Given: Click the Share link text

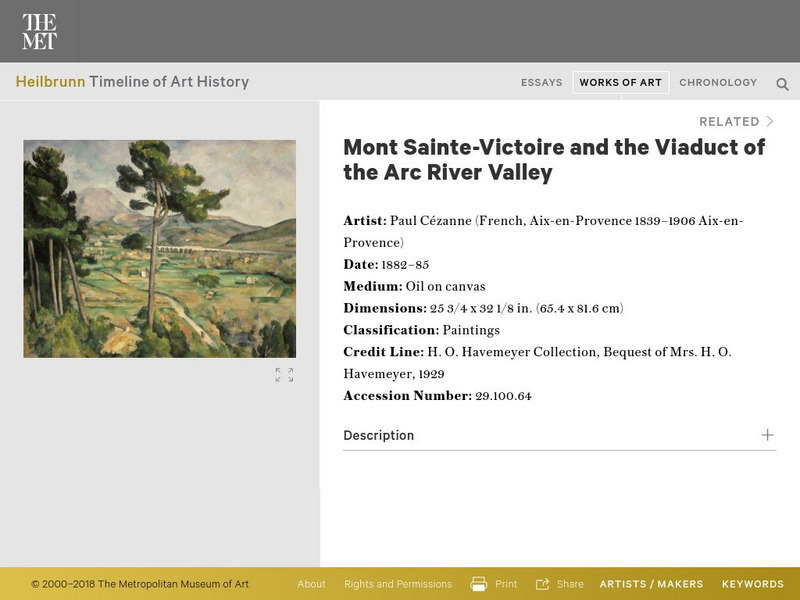Looking at the screenshot, I should [x=570, y=584].
